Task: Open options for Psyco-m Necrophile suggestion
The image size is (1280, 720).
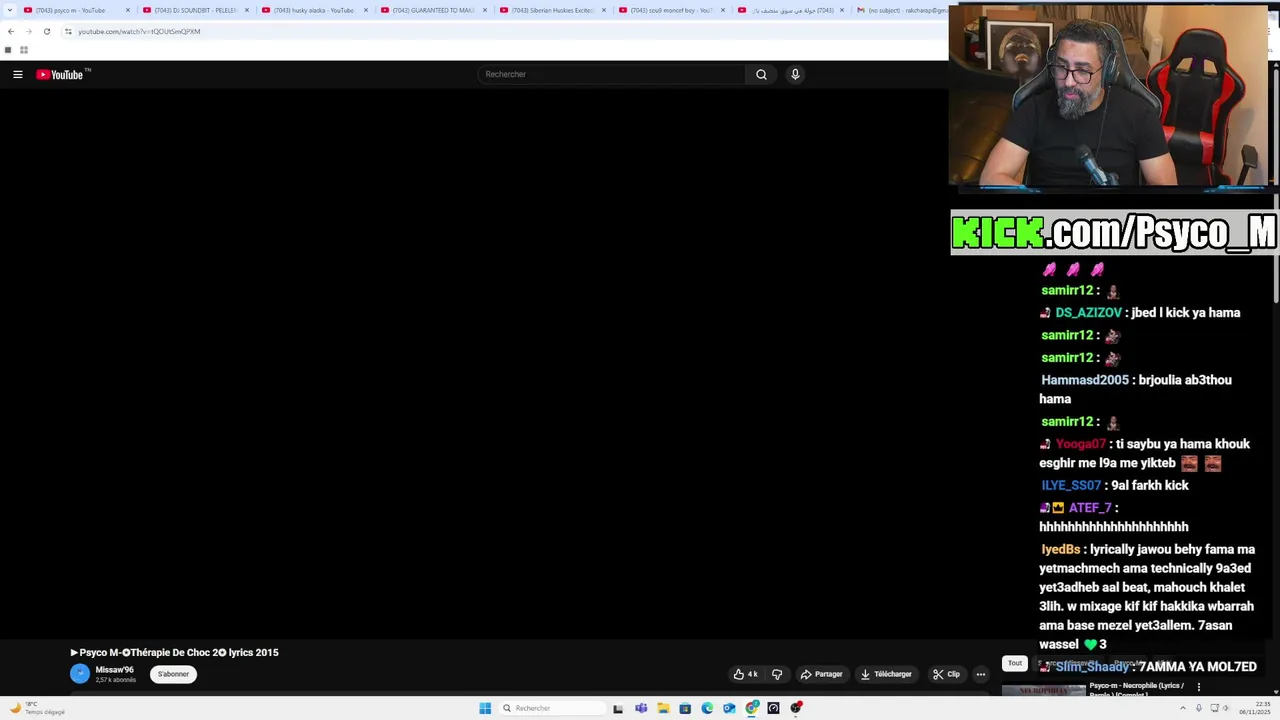Action: (1198, 687)
